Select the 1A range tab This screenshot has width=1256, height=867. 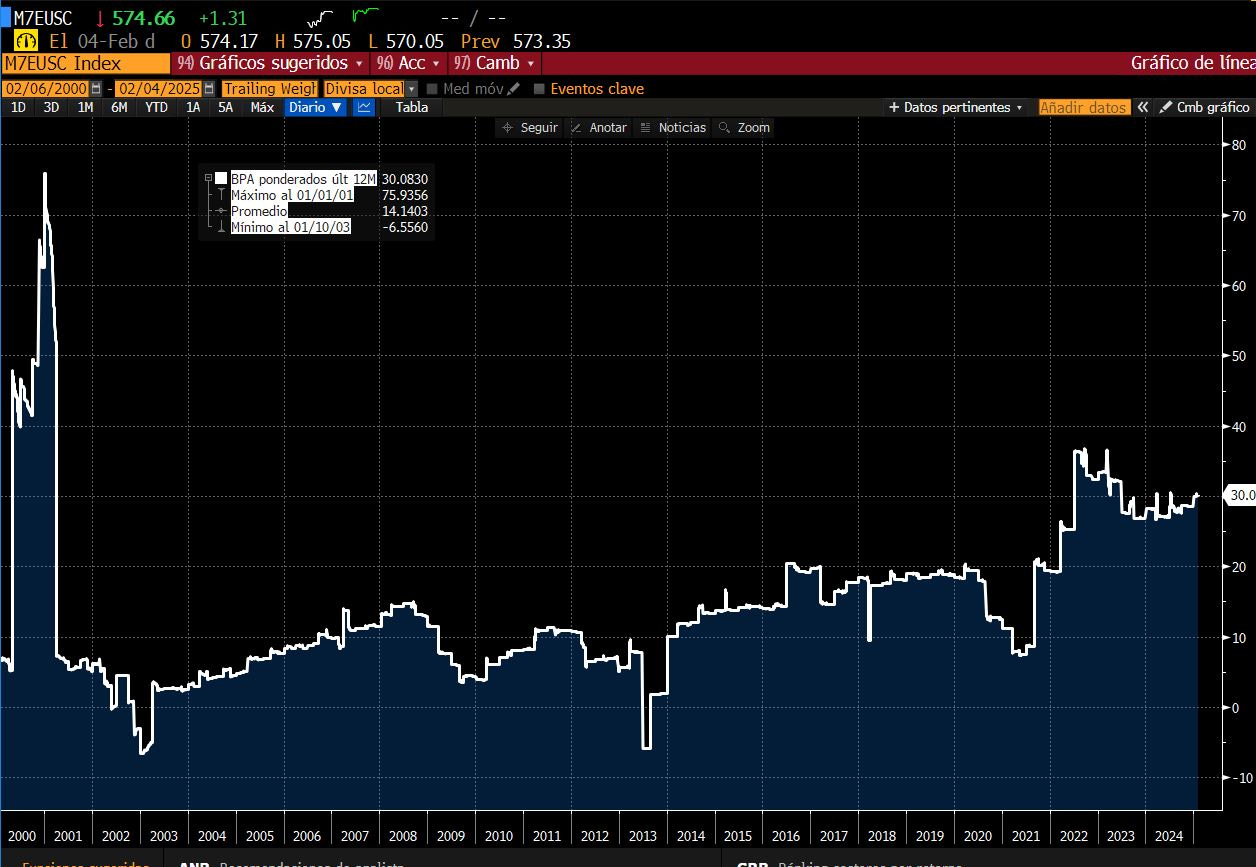193,107
